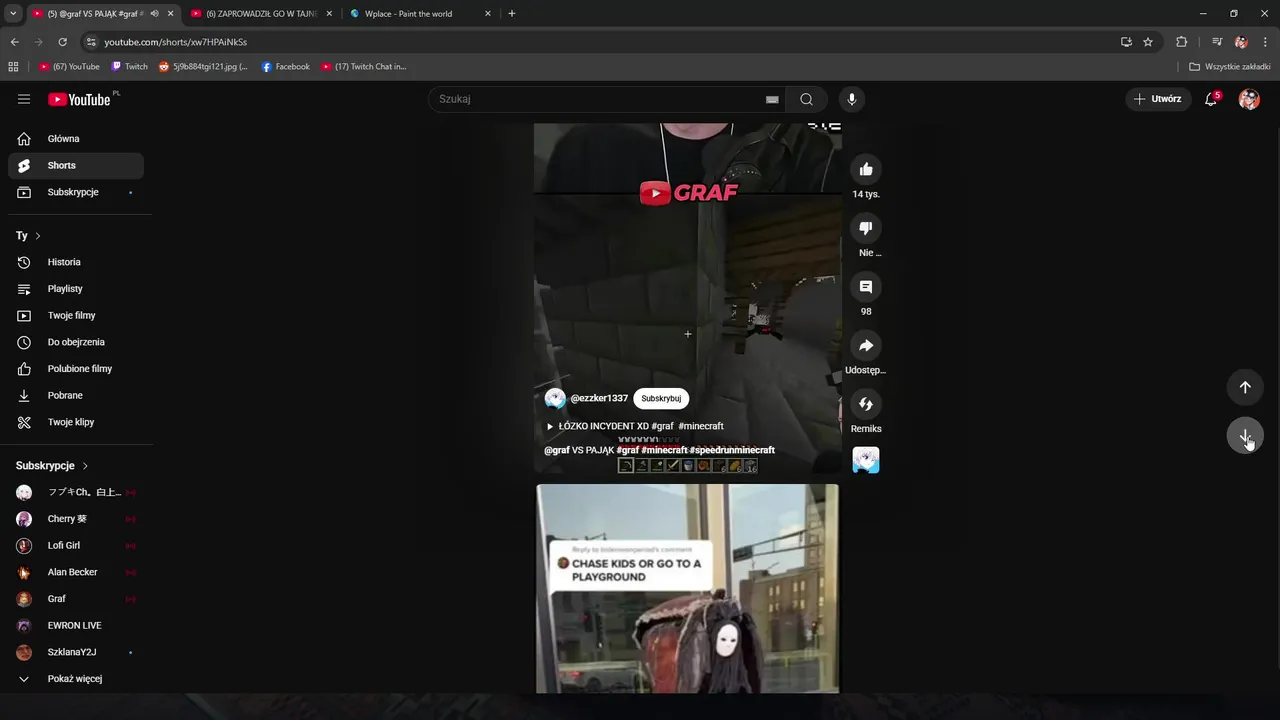1280x720 pixels.
Task: Like the short with thumbs up
Action: (x=866, y=170)
